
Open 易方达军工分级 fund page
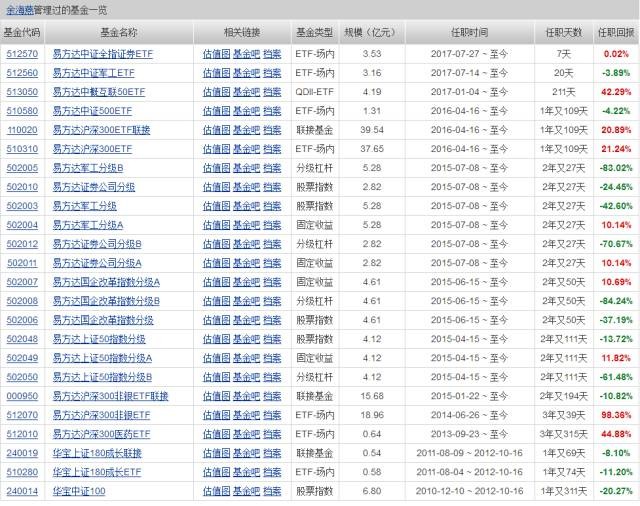click(84, 206)
